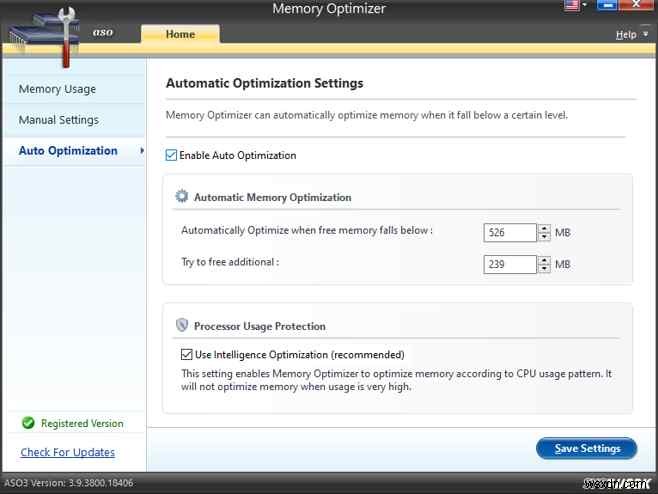This screenshot has height=494, width=658.
Task: Go to Manual Settings section
Action: tap(58, 120)
